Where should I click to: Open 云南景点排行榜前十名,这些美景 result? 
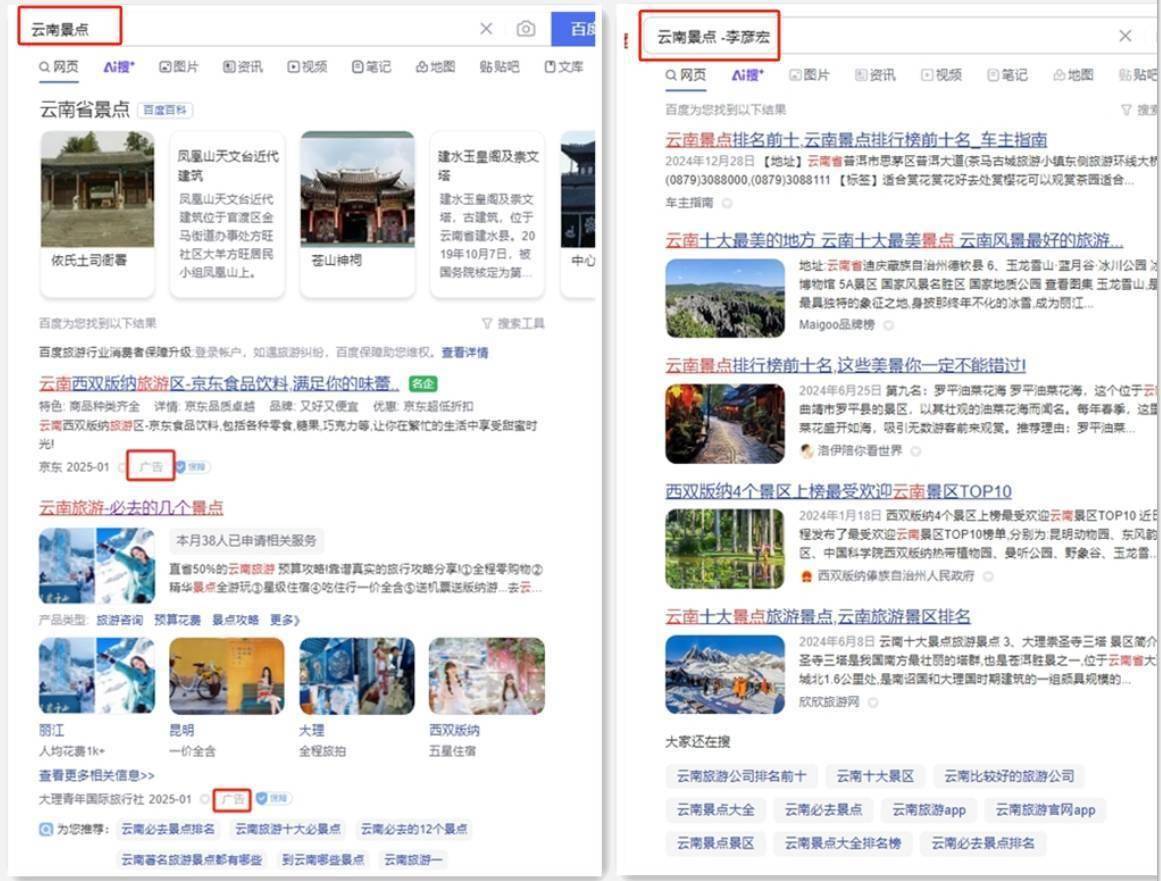pyautogui.click(x=846, y=365)
